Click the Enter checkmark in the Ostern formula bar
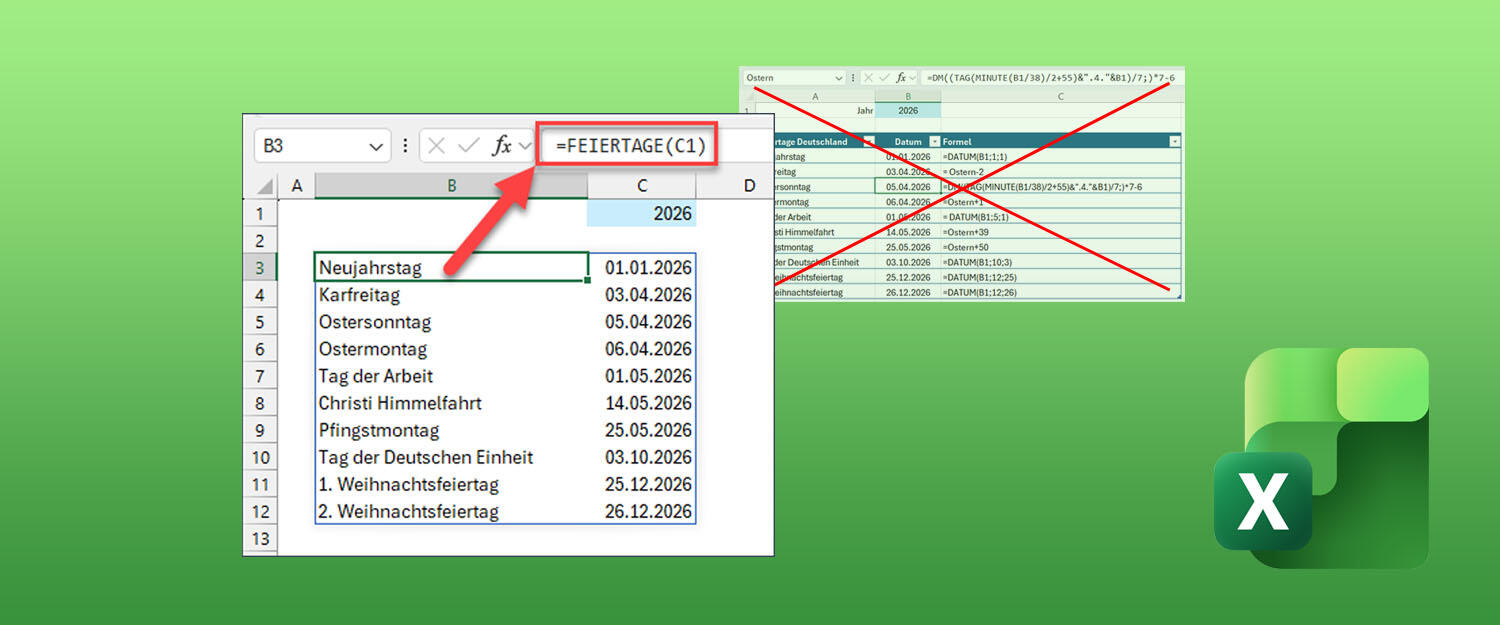 coord(885,77)
